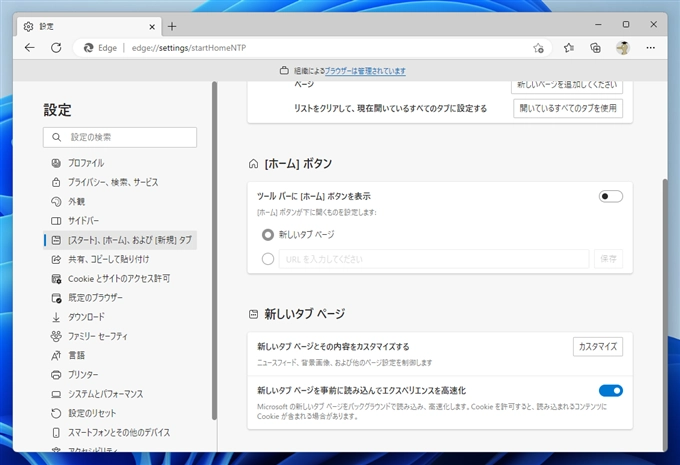Open Cookie とサイトのアクセス許可 settings

[x=121, y=278]
